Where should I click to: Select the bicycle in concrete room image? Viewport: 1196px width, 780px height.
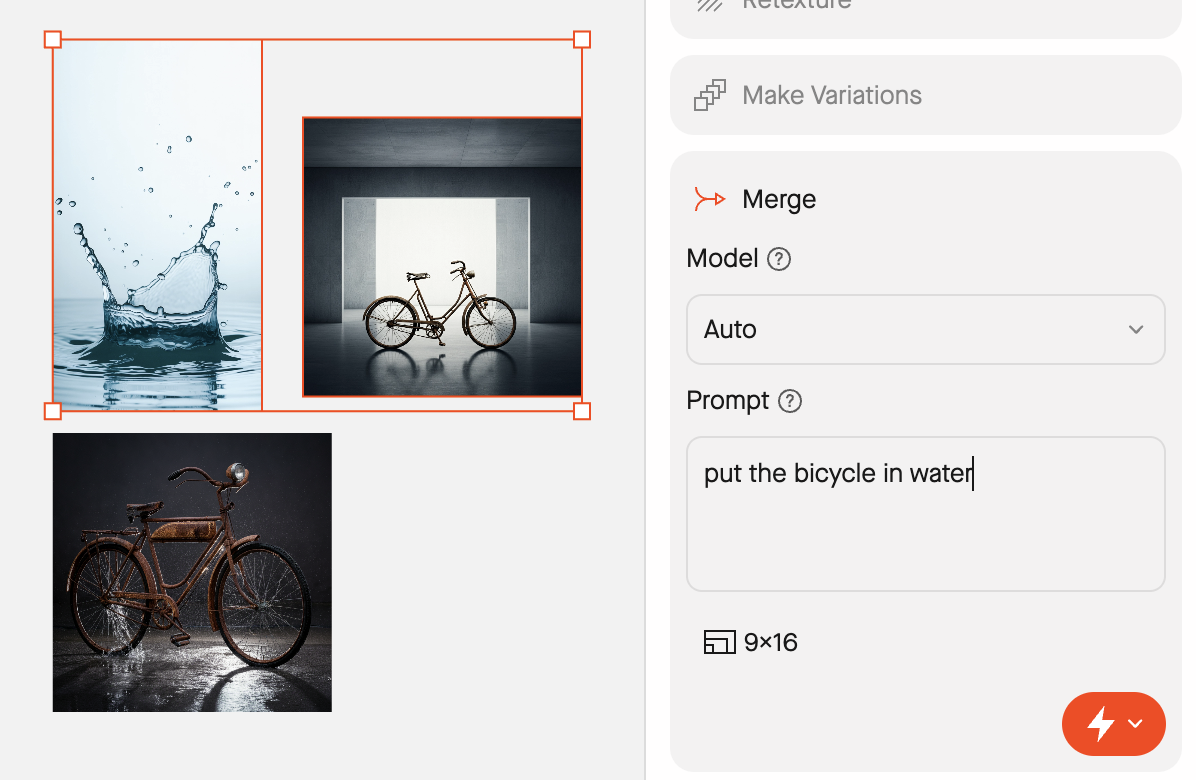pyautogui.click(x=442, y=257)
